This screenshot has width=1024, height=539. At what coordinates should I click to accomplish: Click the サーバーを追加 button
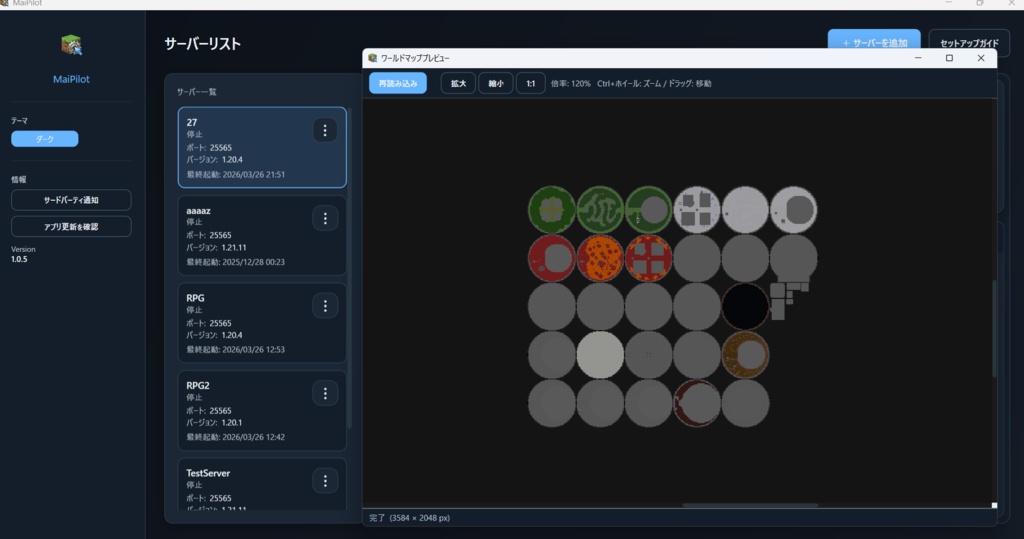point(874,41)
